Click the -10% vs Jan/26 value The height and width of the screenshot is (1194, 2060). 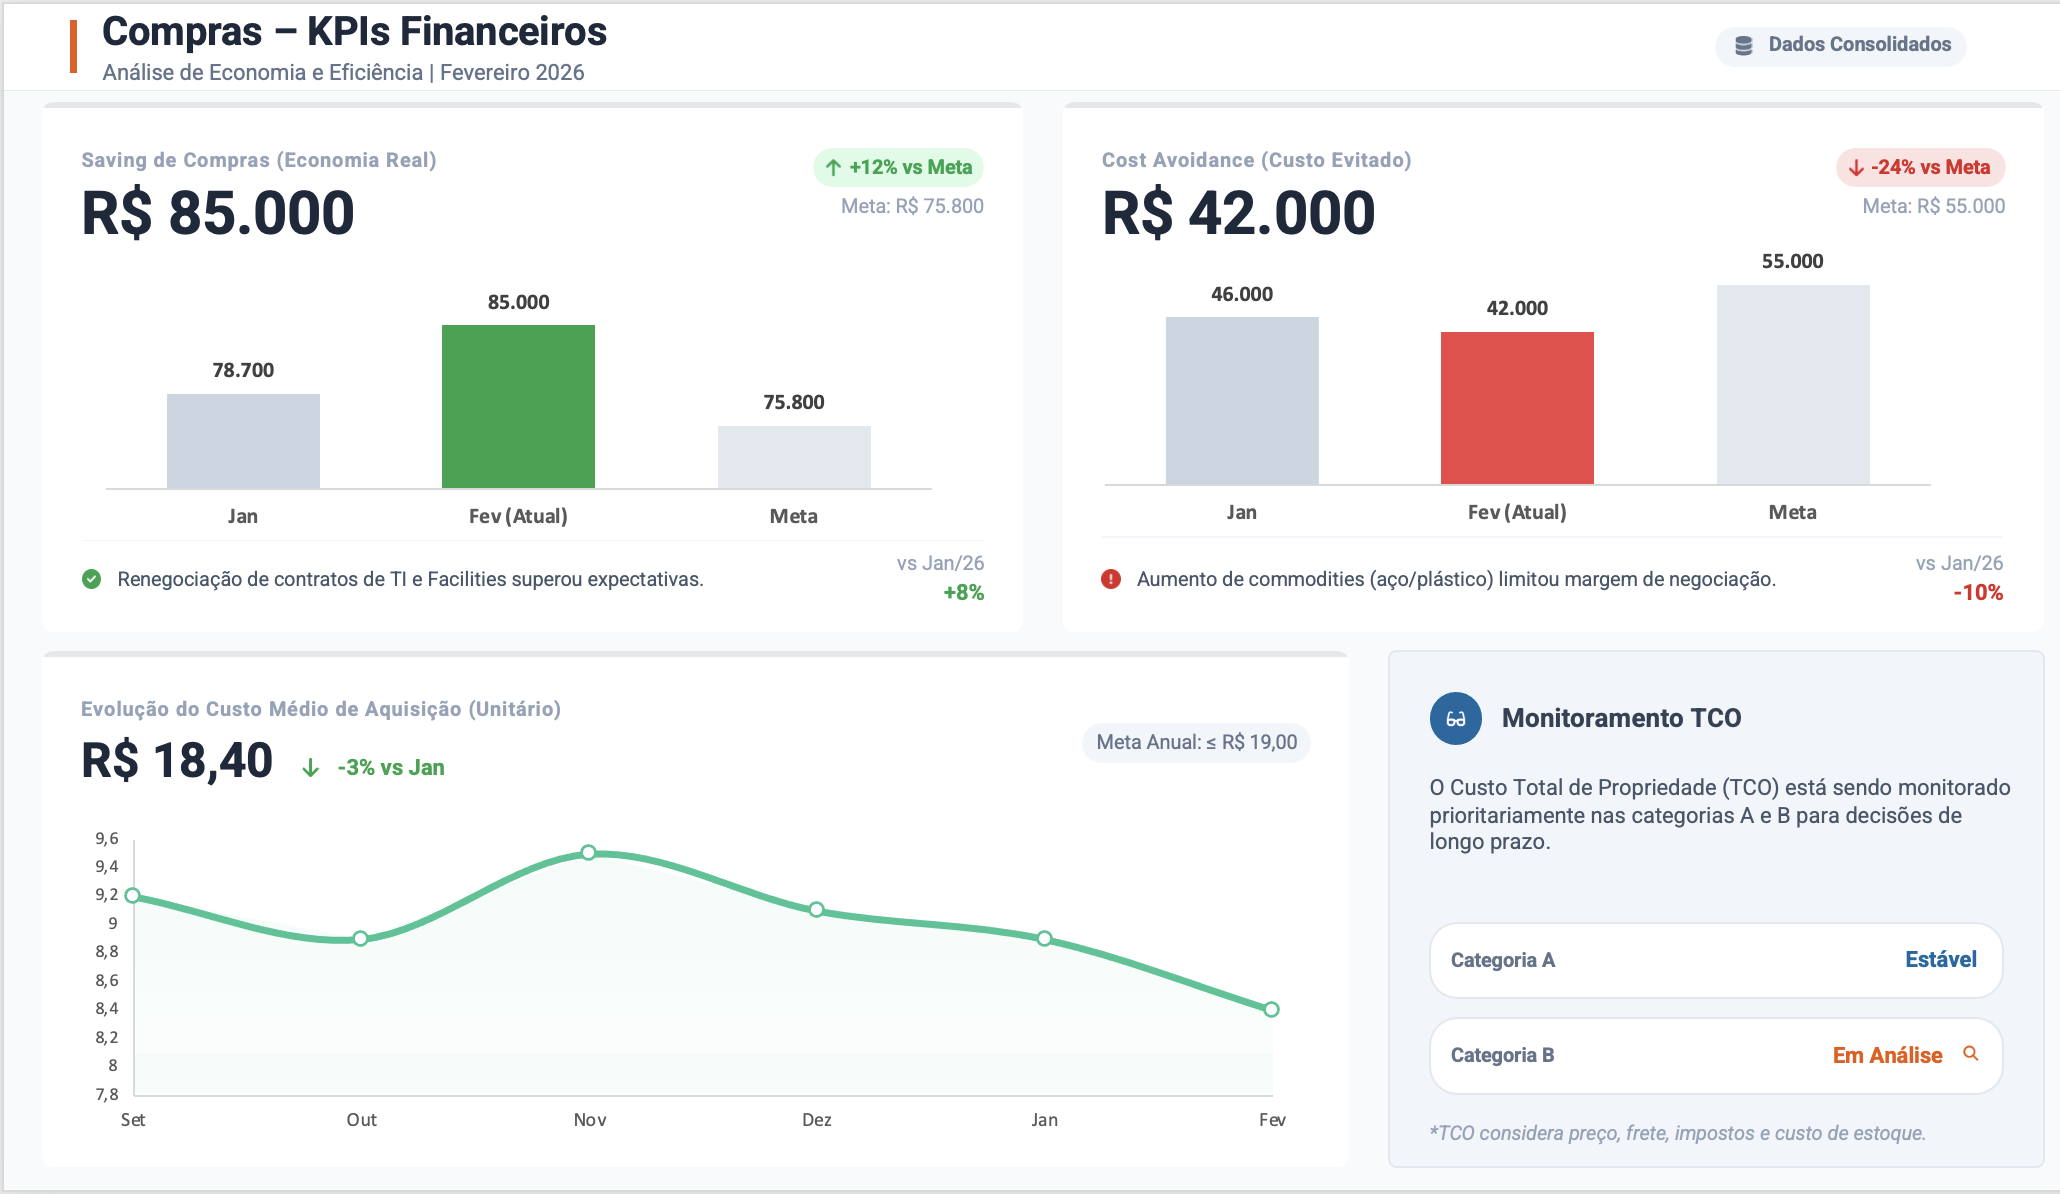coord(1978,593)
